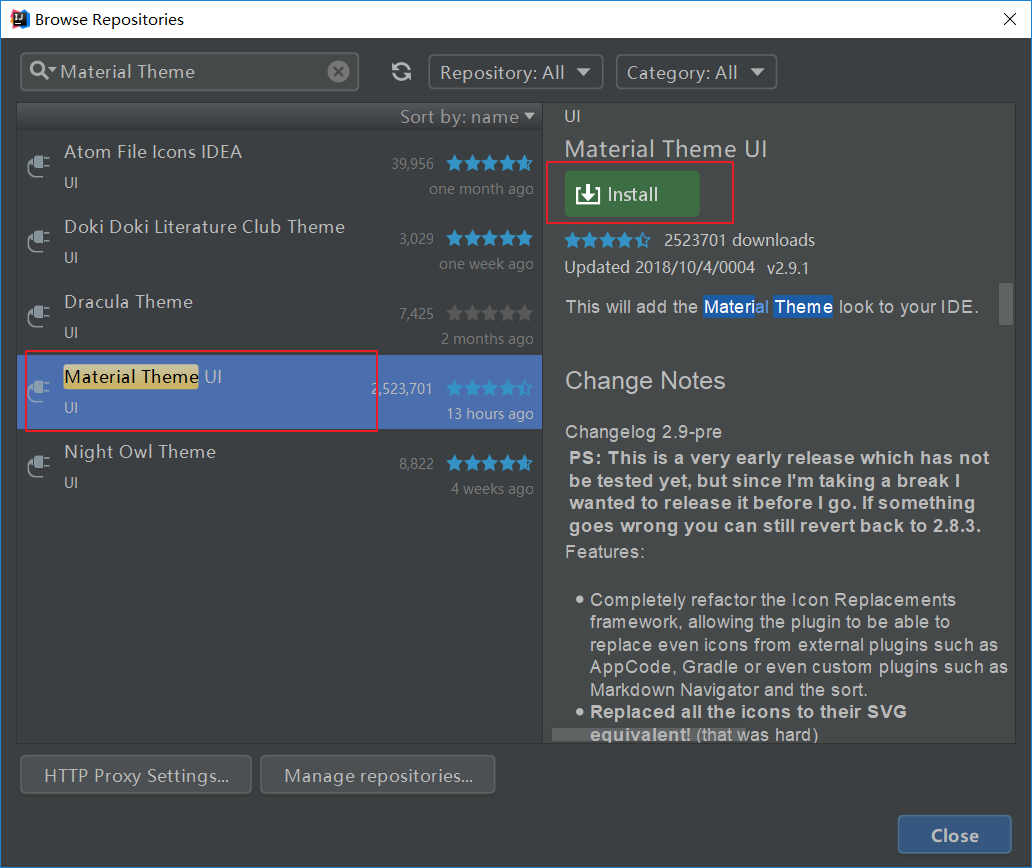Click star rating above 2523701 downloads

point(607,240)
